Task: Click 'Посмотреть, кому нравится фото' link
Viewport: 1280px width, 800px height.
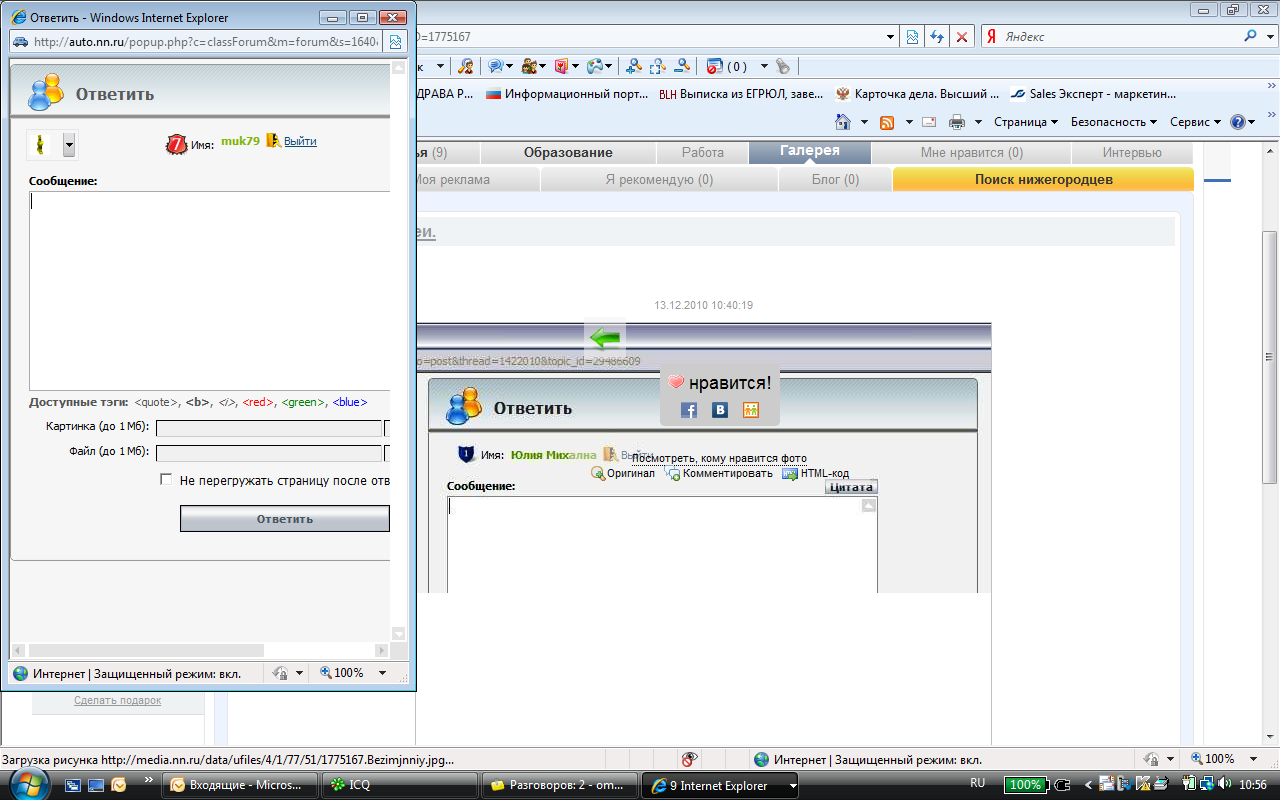Action: pyautogui.click(x=719, y=458)
